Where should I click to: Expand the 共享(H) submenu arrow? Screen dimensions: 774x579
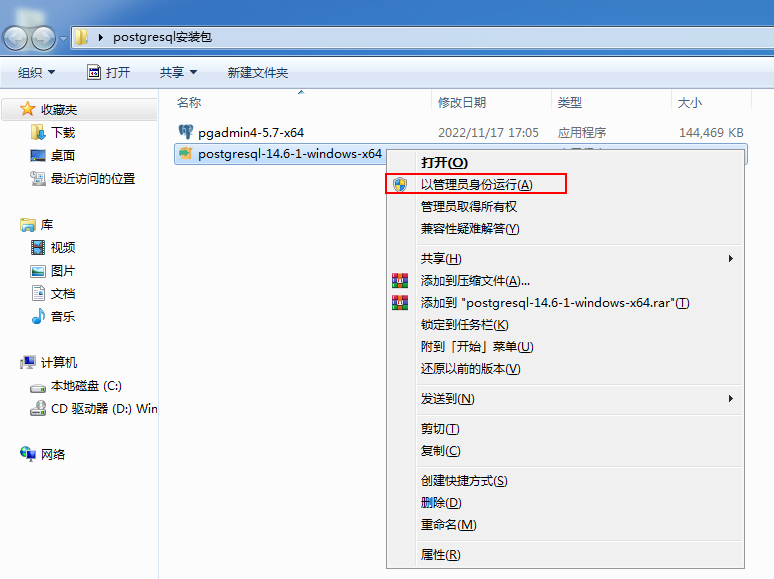click(731, 259)
